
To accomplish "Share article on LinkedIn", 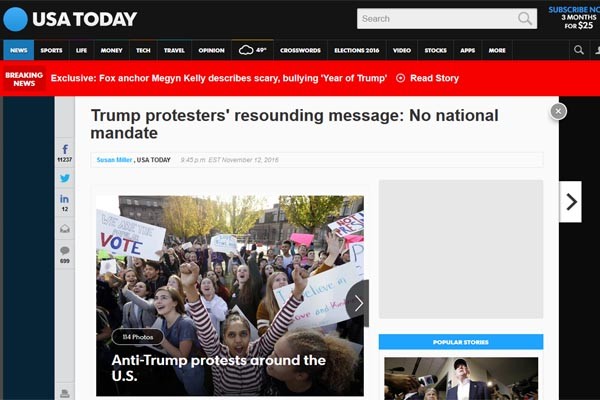I will [x=65, y=202].
